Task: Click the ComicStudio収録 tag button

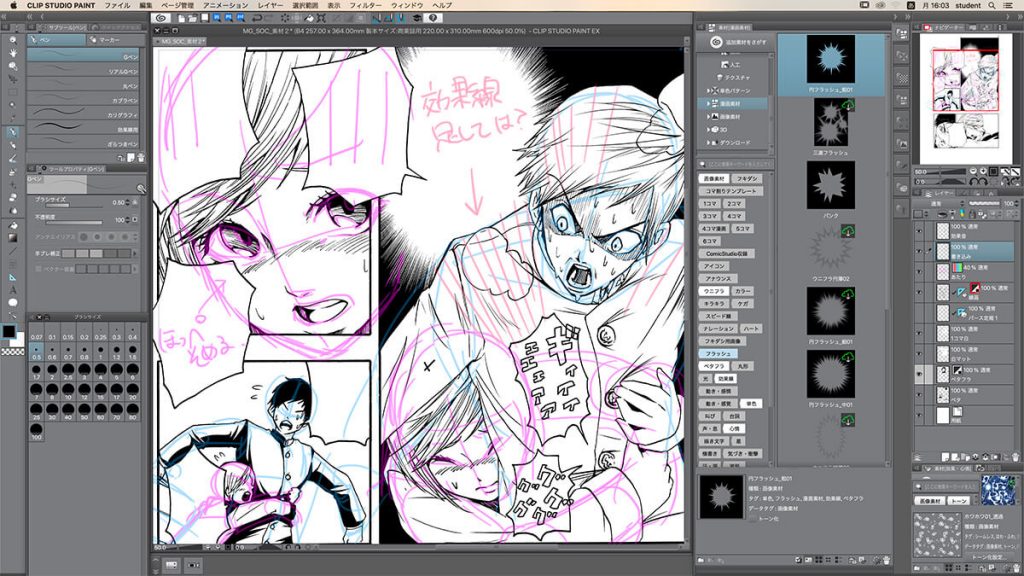Action: pos(727,253)
